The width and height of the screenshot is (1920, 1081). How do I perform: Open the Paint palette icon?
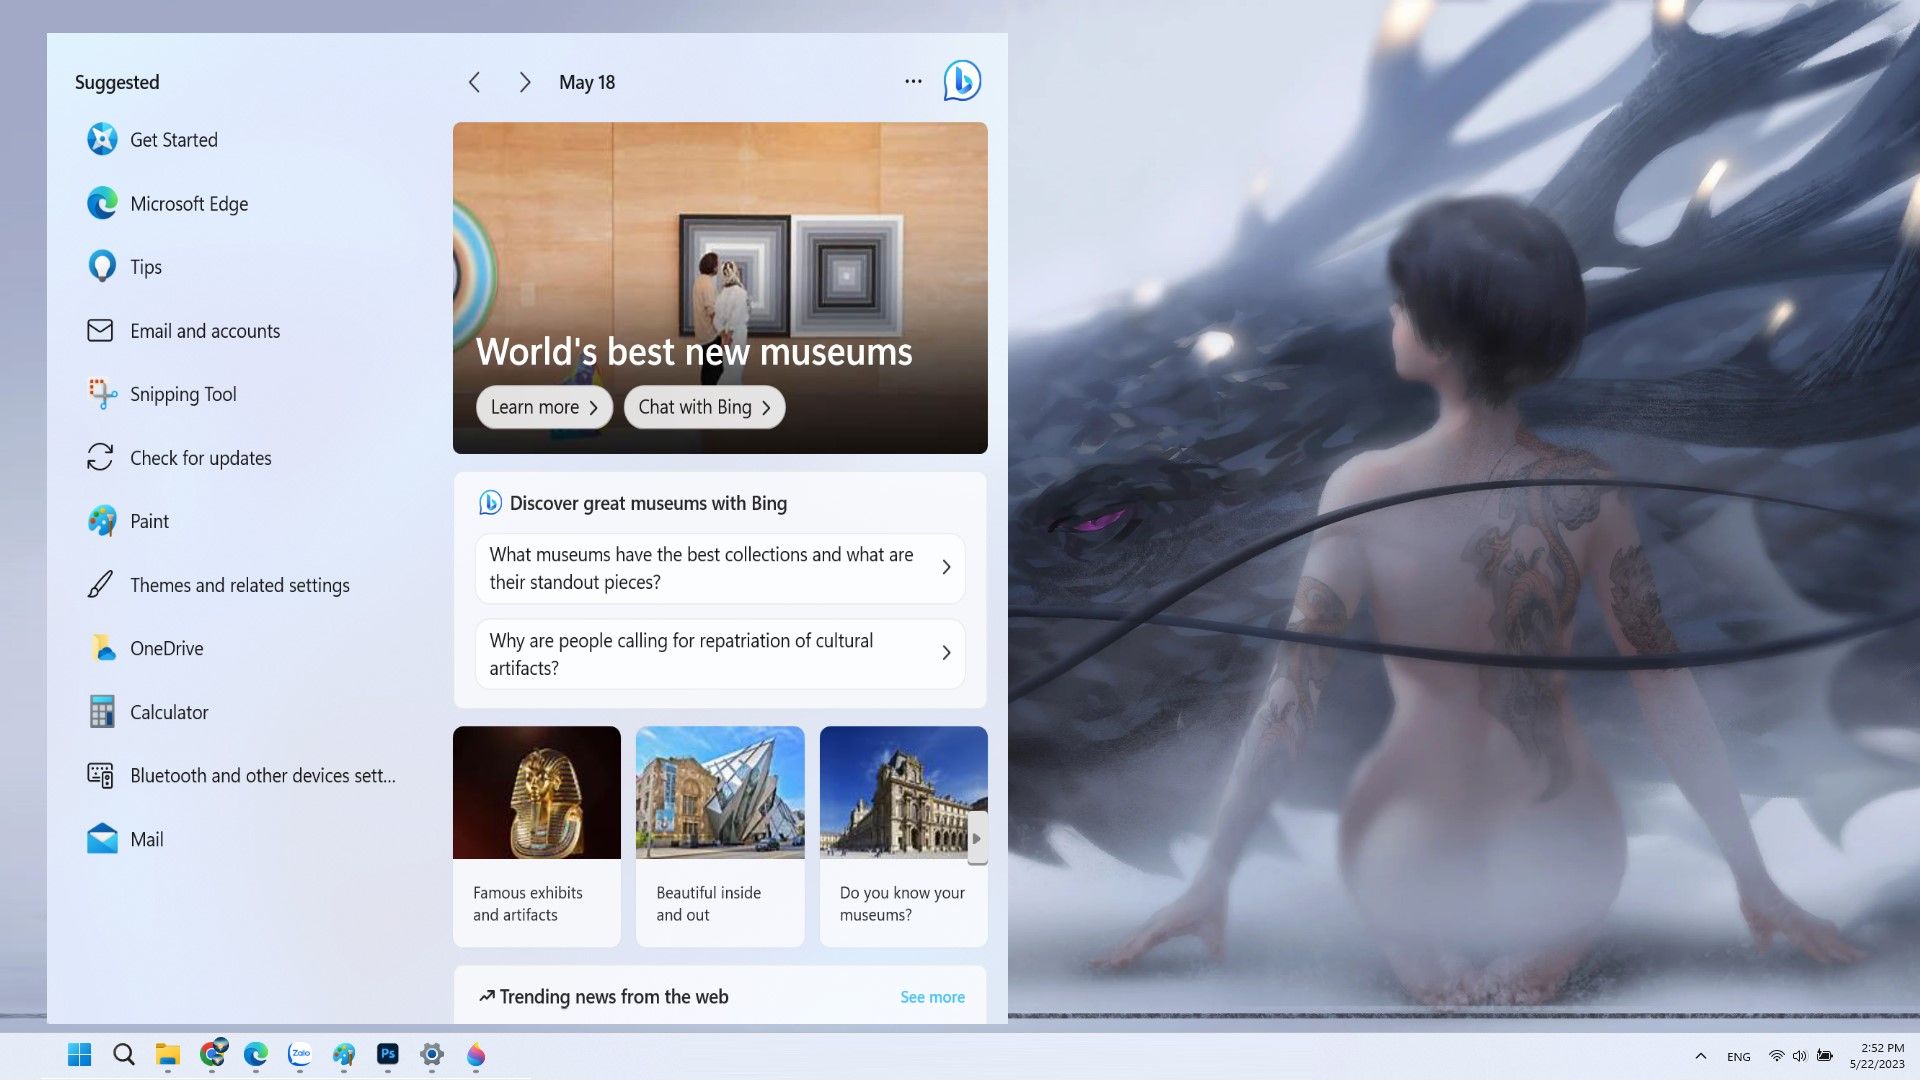click(x=102, y=521)
